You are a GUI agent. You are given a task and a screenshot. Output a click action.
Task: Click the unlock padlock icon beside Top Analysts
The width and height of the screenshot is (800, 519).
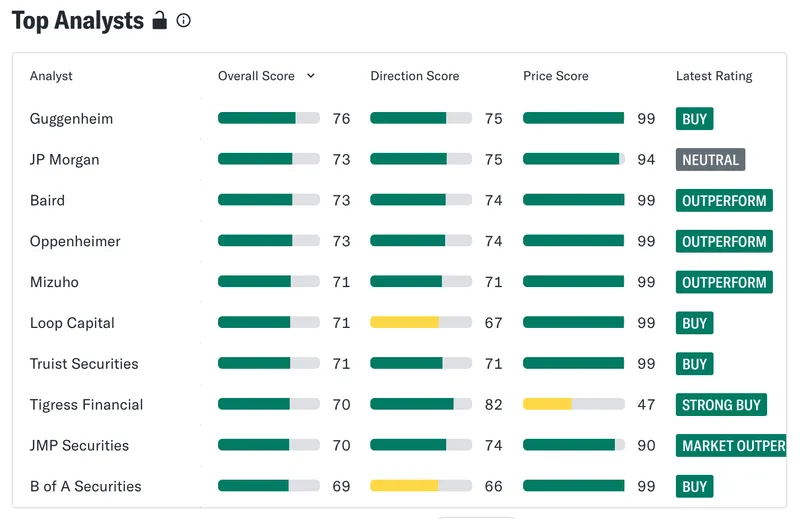160,20
